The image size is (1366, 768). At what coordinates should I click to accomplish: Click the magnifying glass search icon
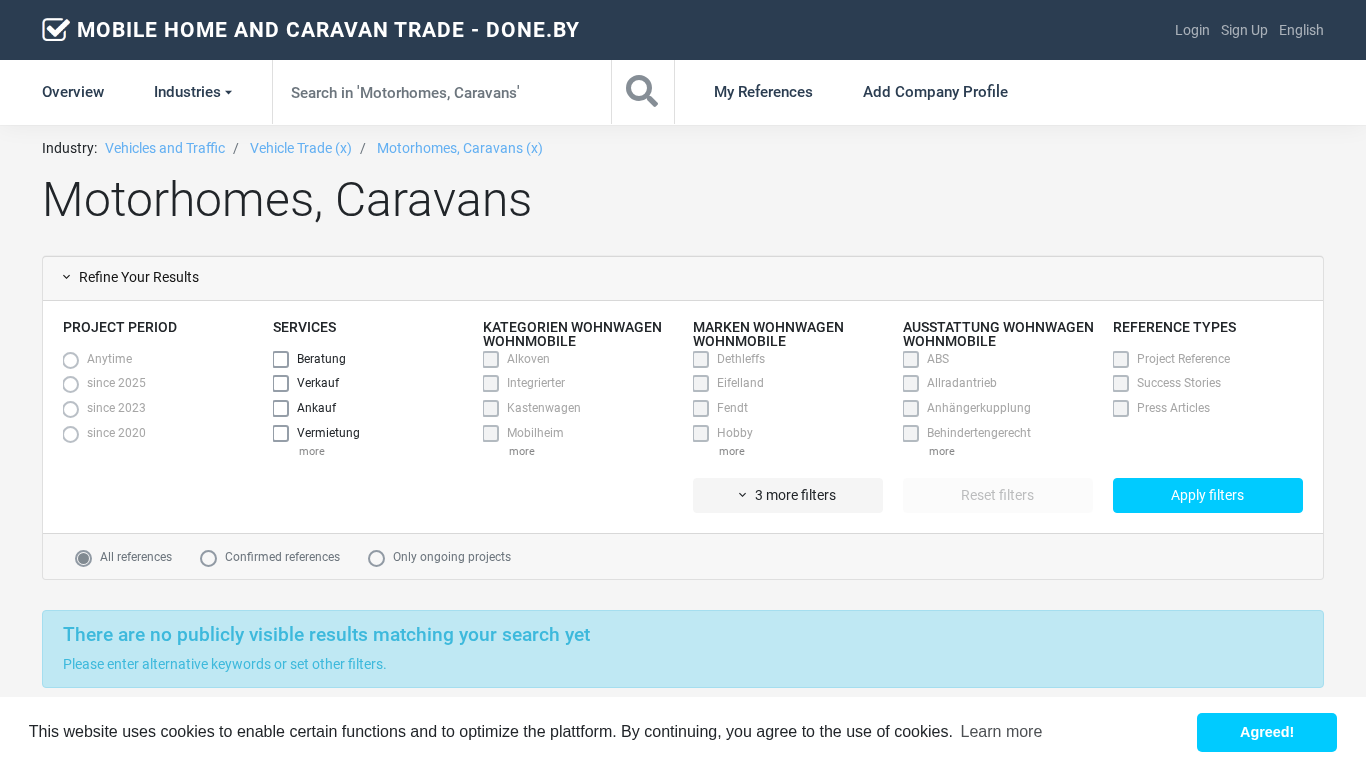pyautogui.click(x=642, y=92)
